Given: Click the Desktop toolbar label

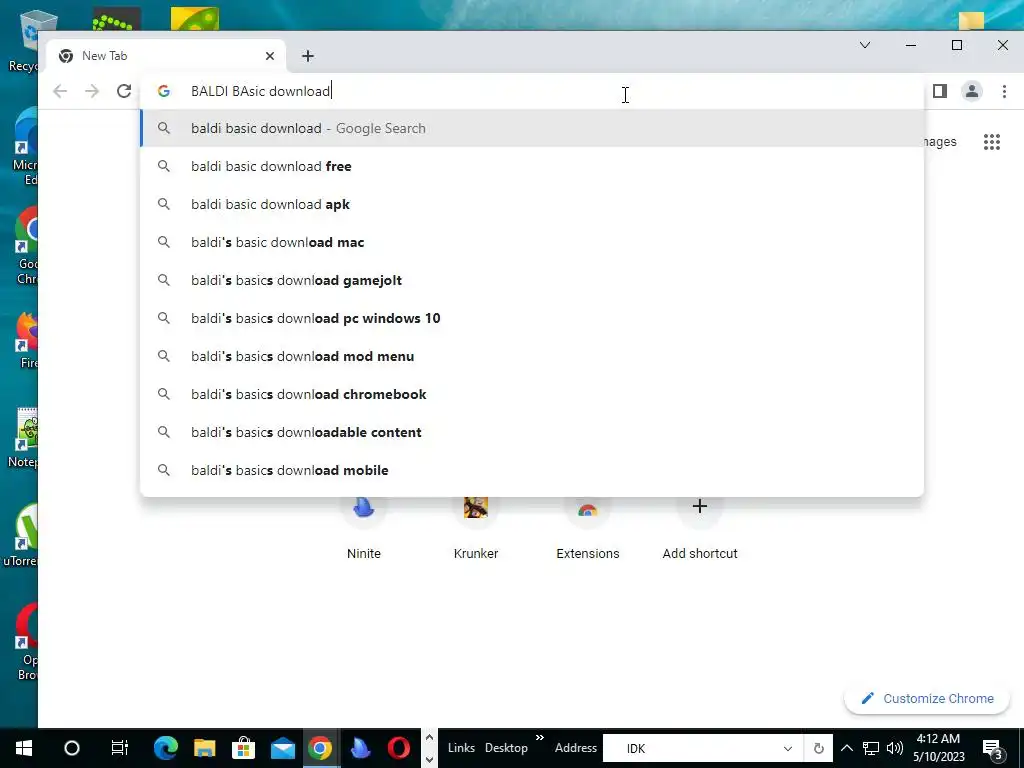Looking at the screenshot, I should [506, 748].
